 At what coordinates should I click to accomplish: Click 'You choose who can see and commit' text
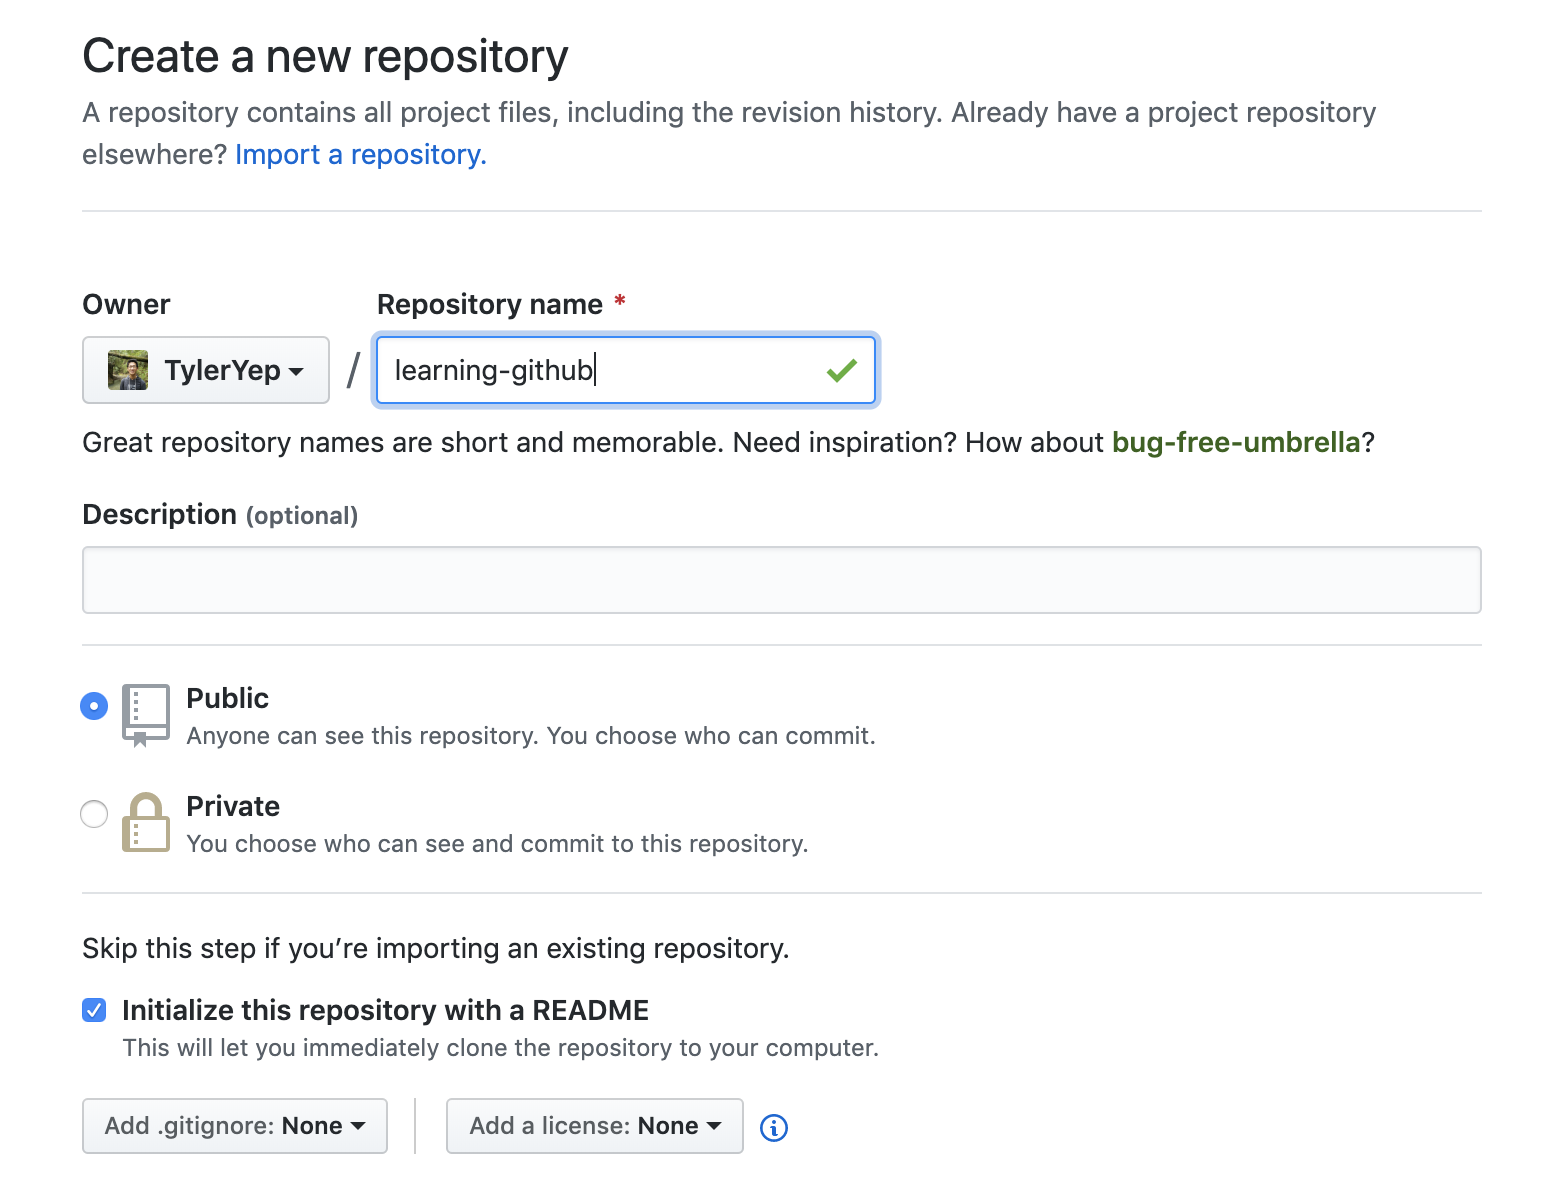497,844
